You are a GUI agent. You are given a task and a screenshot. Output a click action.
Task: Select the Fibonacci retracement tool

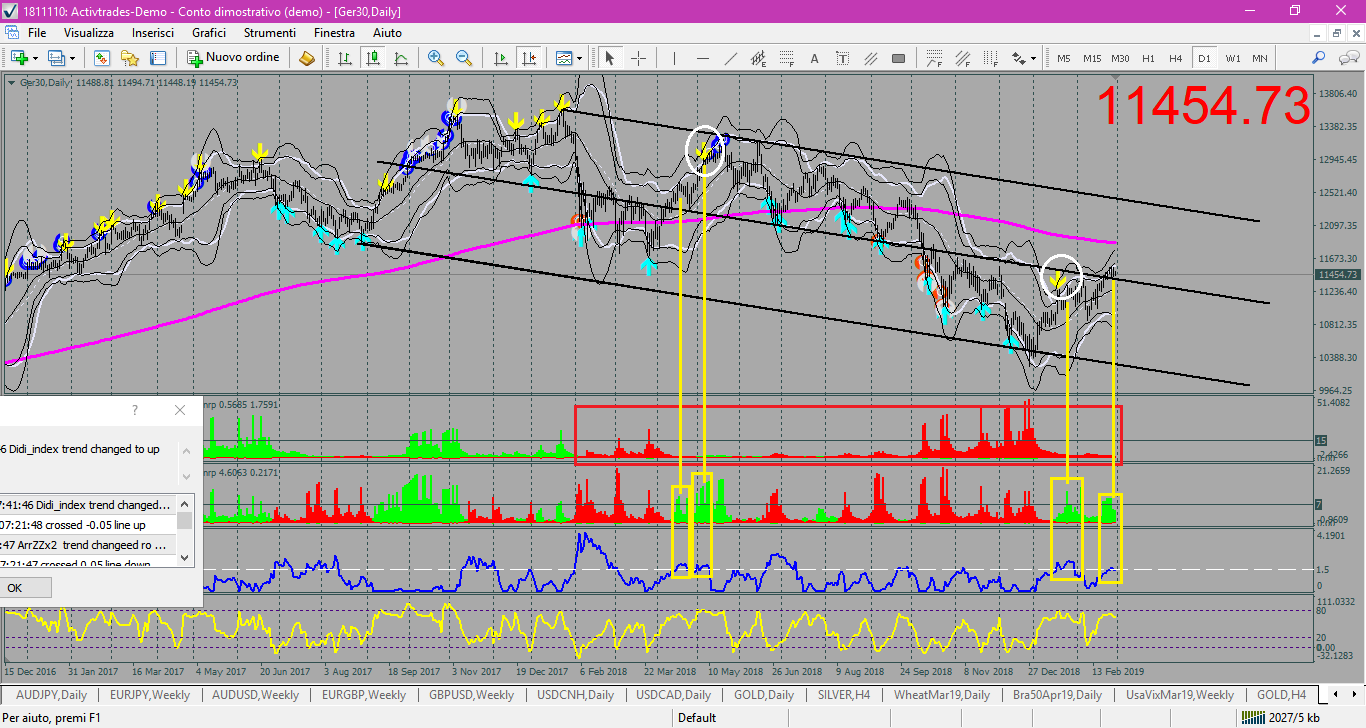coord(786,58)
